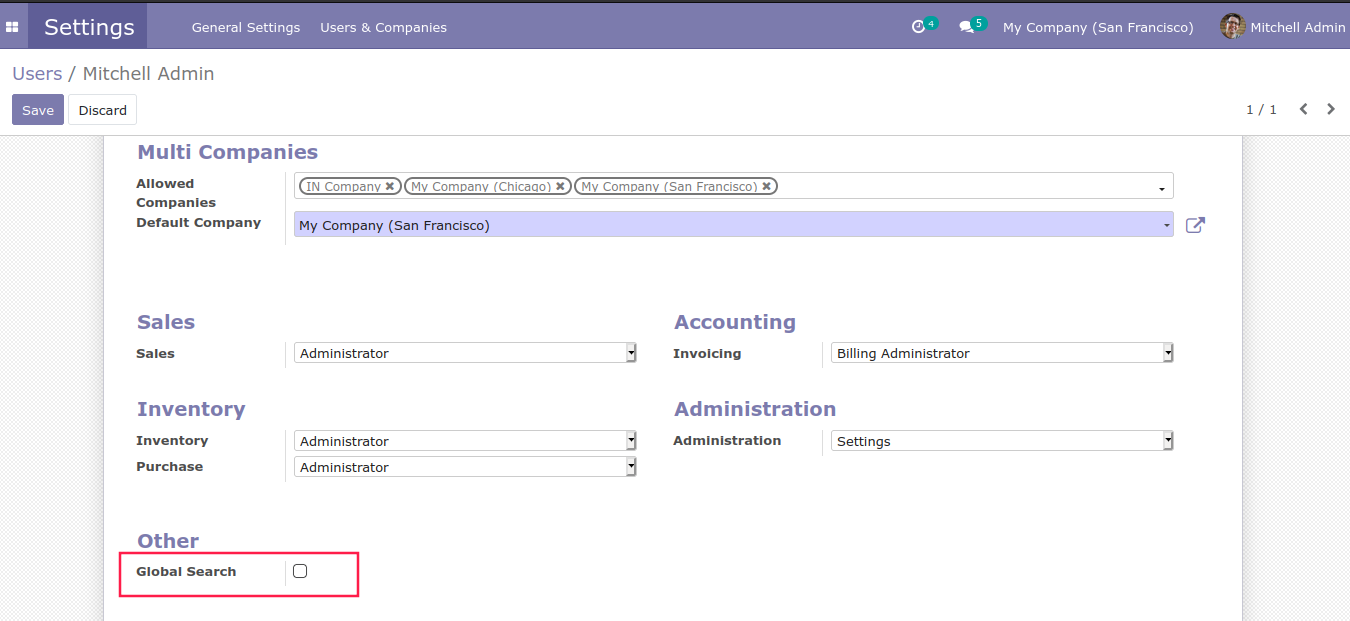This screenshot has height=621, width=1350.
Task: Open the Inventory access dropdown
Action: (465, 441)
